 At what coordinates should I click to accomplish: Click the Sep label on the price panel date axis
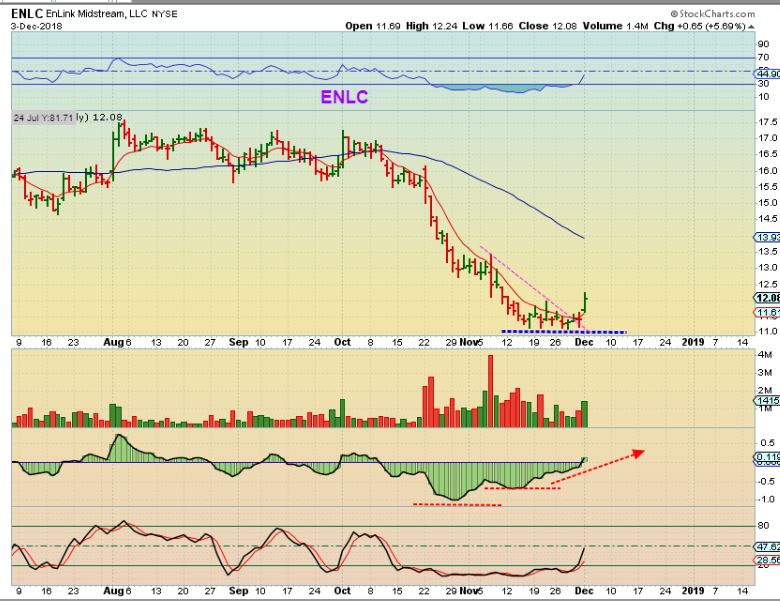[x=239, y=342]
